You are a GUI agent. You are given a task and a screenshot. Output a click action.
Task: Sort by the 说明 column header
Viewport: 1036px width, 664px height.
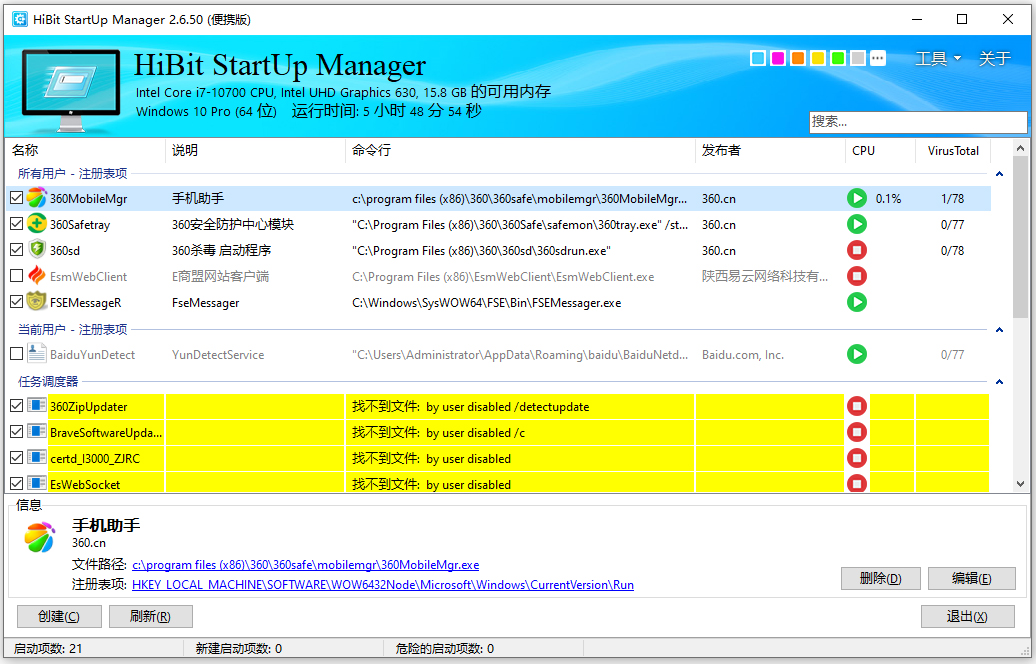[255, 151]
